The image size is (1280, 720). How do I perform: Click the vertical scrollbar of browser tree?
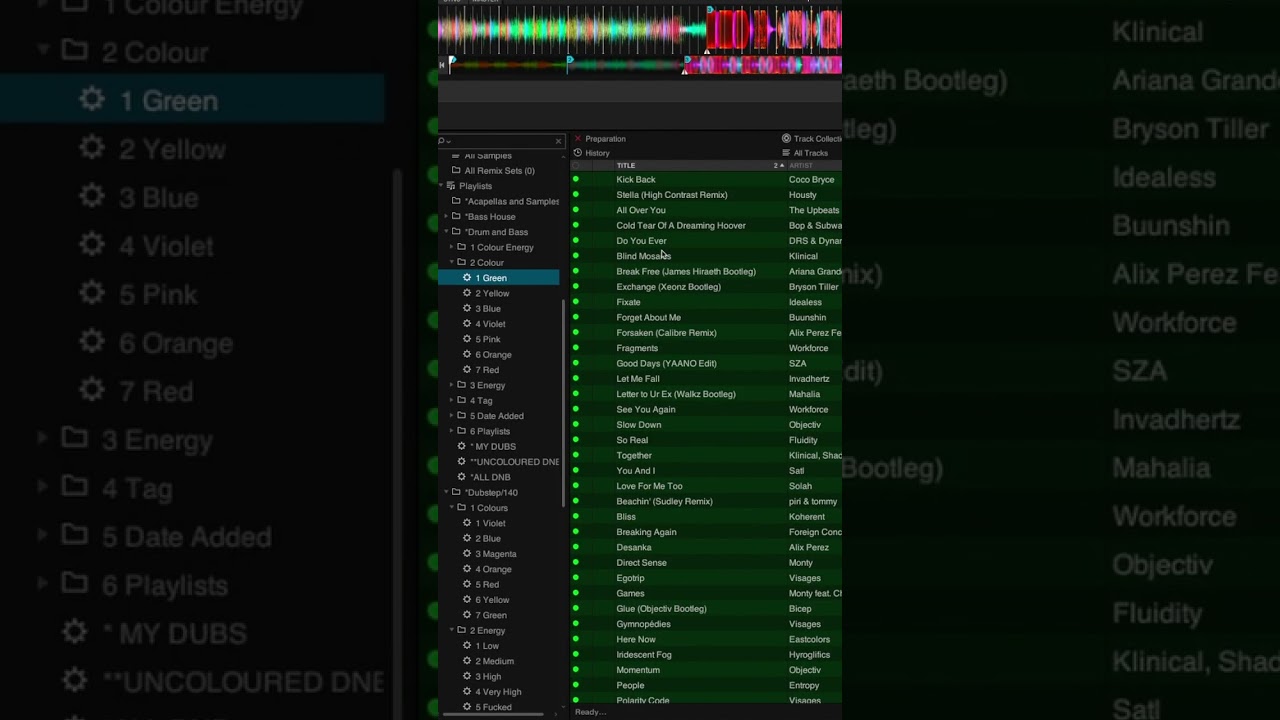[x=564, y=402]
